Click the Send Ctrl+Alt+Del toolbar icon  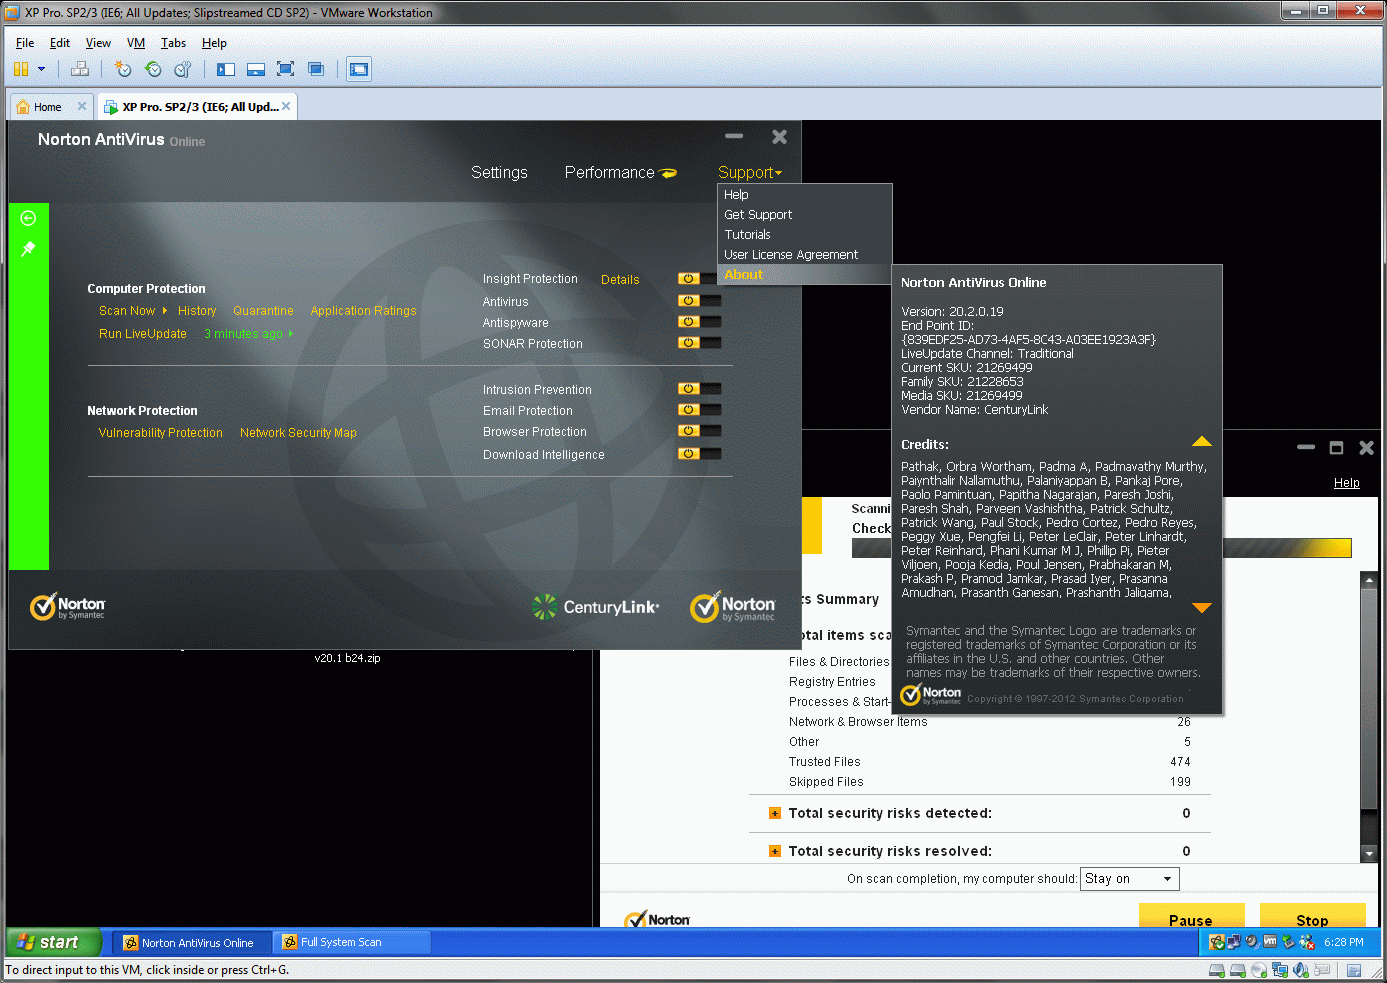pyautogui.click(x=80, y=69)
